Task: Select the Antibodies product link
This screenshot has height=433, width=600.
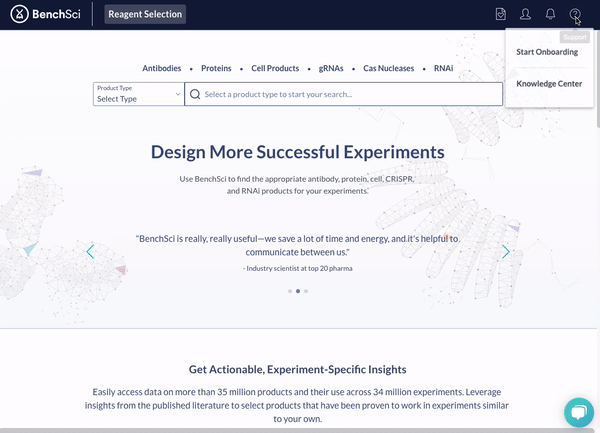Action: point(161,68)
